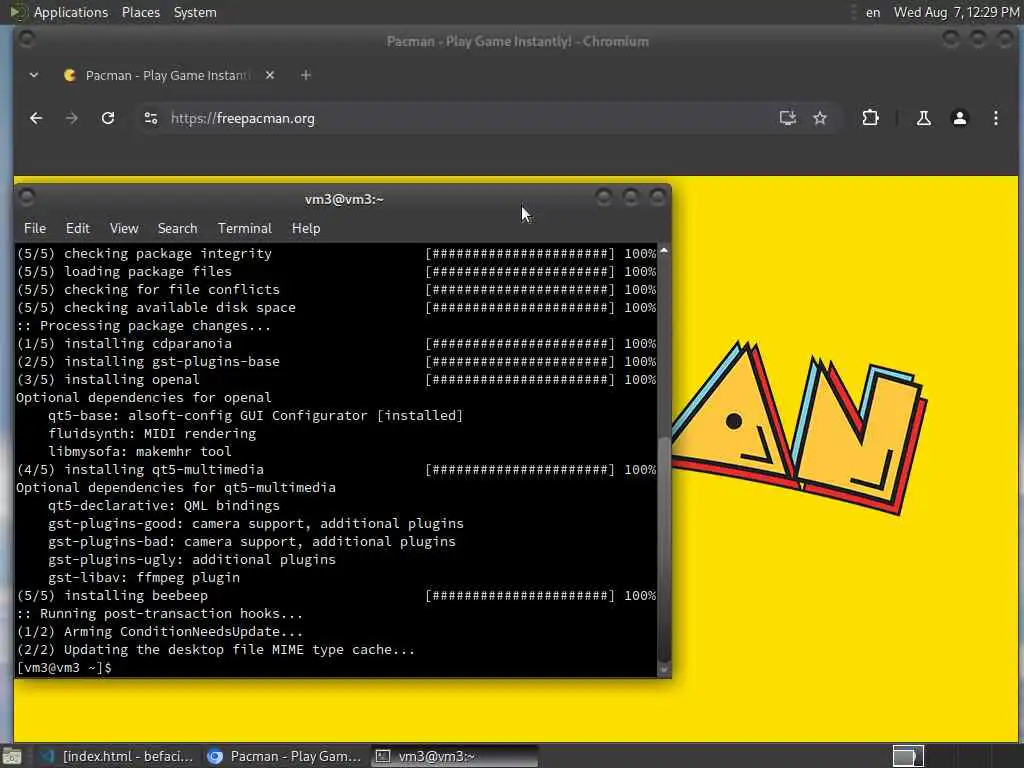Viewport: 1024px width, 768px height.
Task: Close the Pacman browser tab
Action: point(270,75)
